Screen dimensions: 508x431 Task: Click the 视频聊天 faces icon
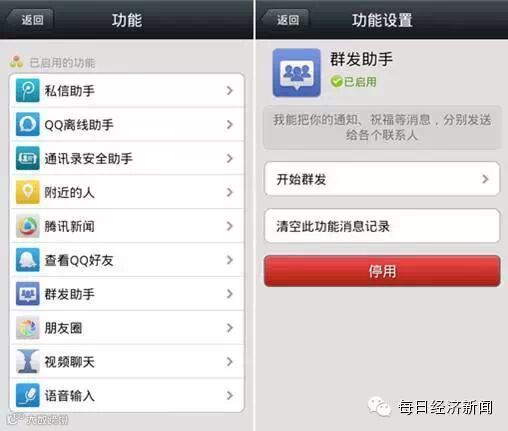[x=28, y=361]
